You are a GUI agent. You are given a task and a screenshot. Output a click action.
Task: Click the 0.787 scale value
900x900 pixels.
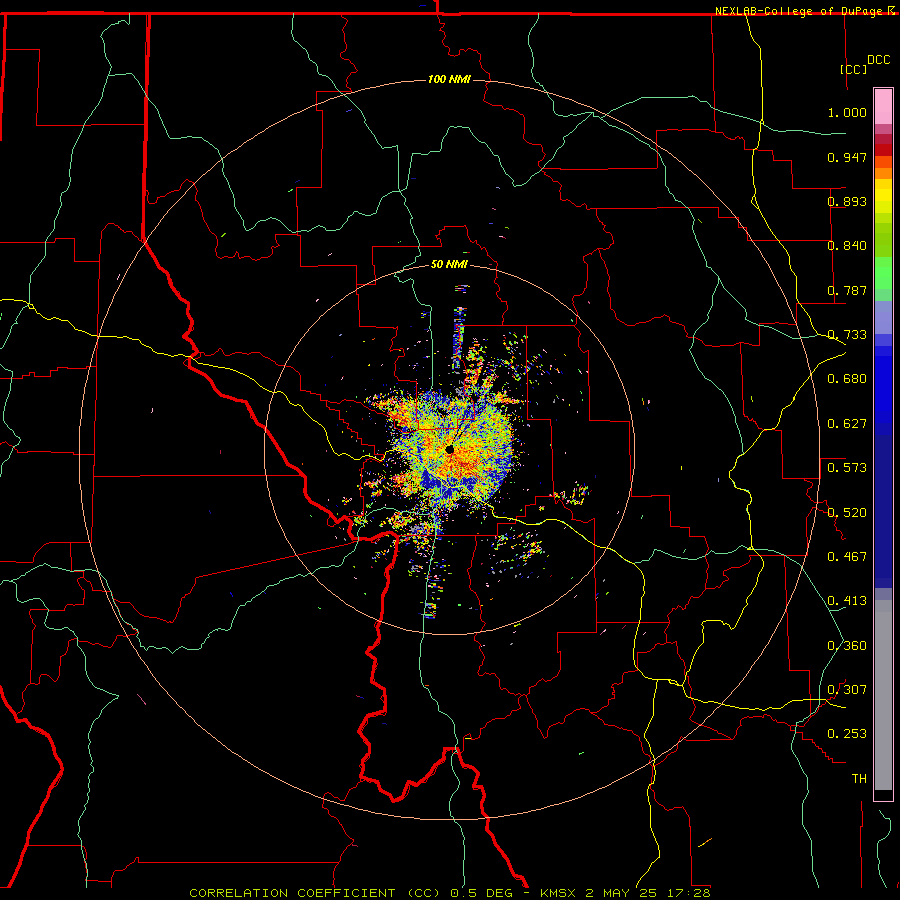pos(847,290)
